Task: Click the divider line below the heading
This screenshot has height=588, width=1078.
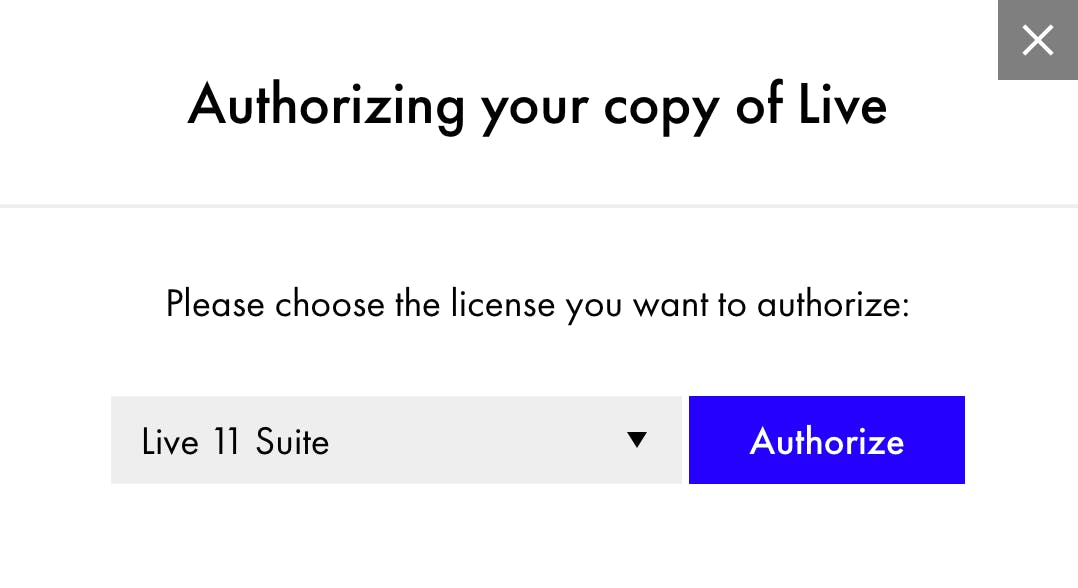Action: (538, 206)
